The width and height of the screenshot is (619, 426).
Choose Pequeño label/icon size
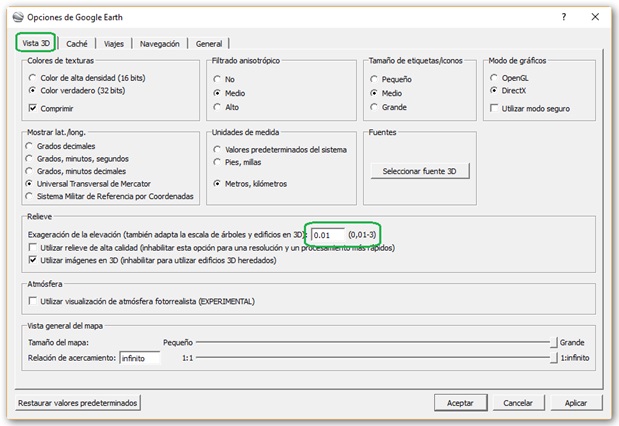pyautogui.click(x=391, y=79)
